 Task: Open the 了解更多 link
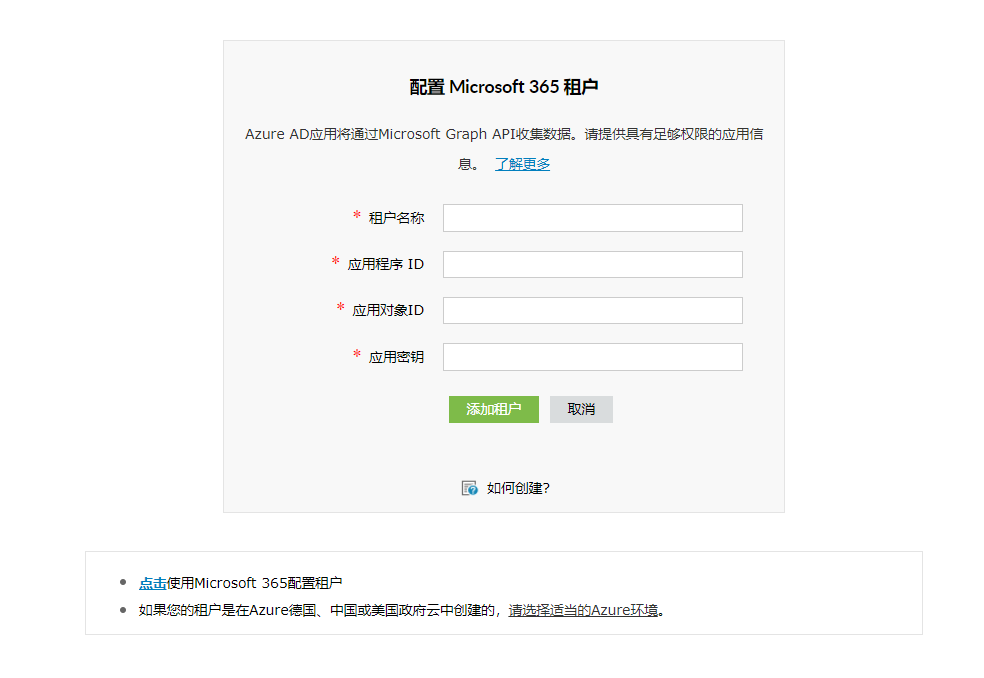[522, 164]
